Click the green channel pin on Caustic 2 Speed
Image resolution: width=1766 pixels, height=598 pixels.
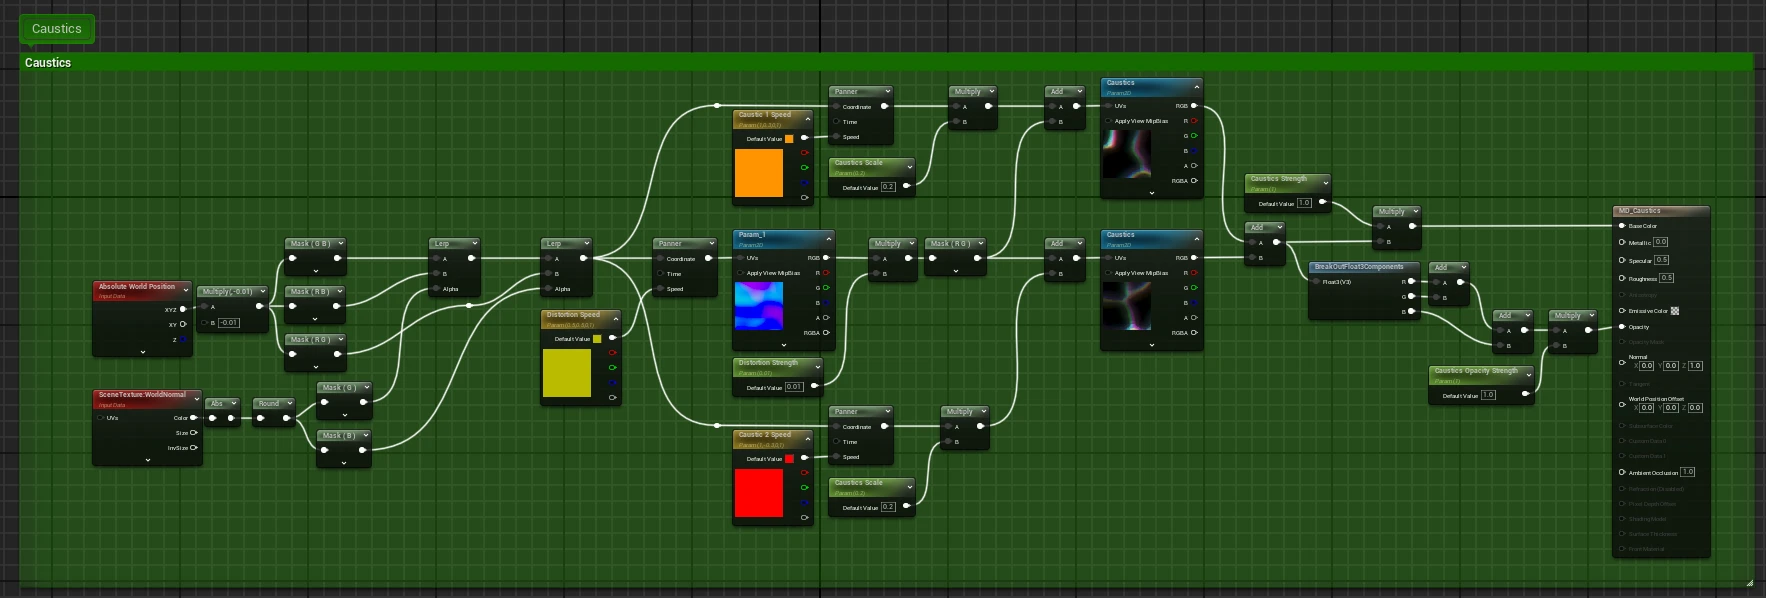click(x=804, y=488)
